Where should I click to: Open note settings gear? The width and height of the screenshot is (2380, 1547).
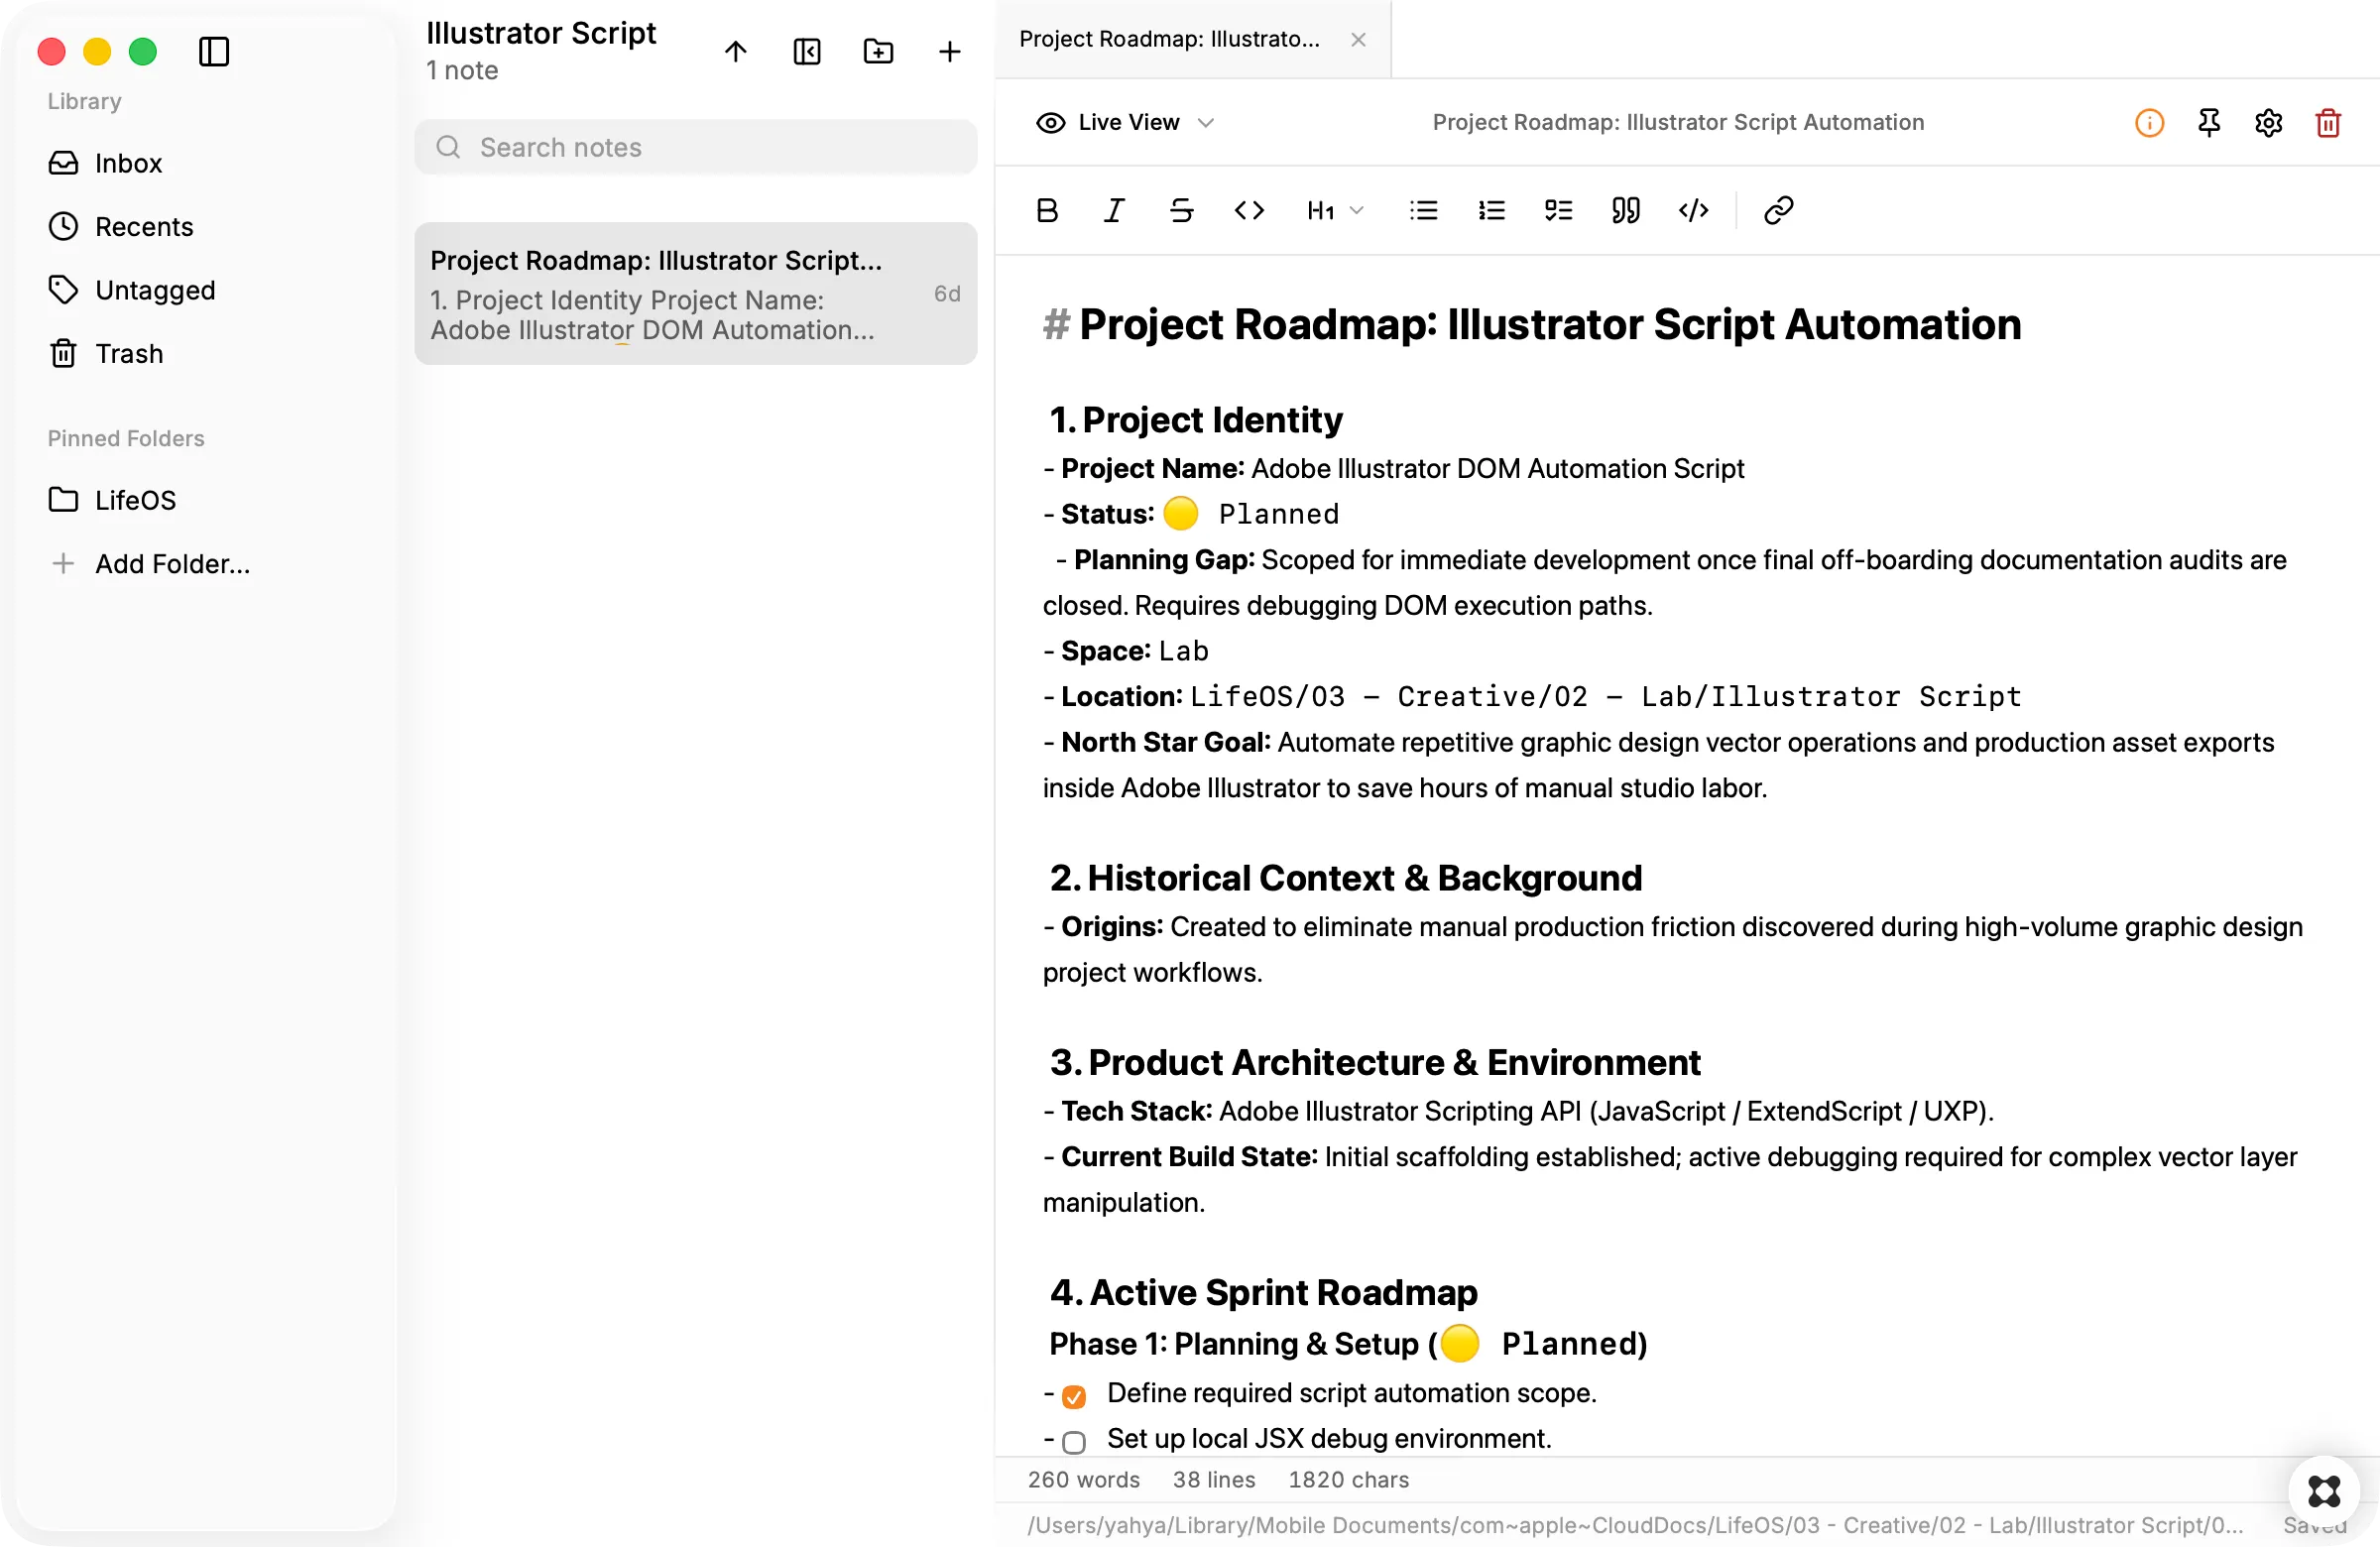click(x=2269, y=122)
